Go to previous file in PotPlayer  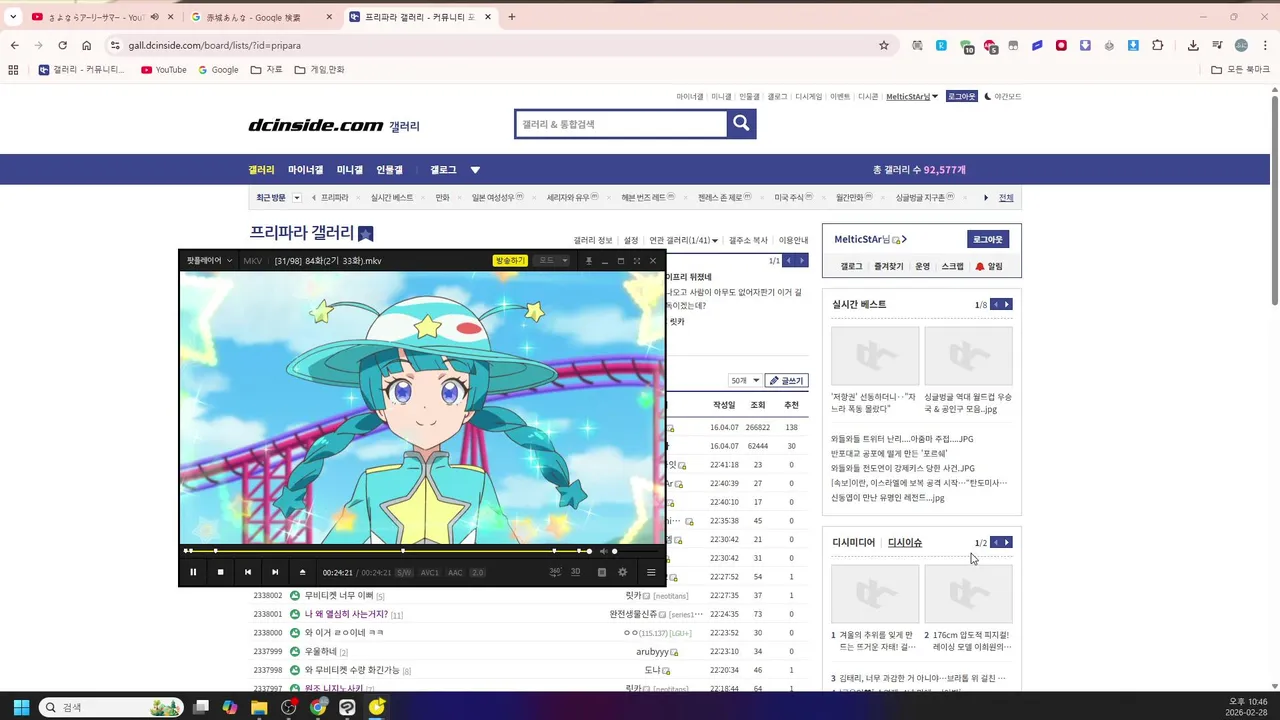(247, 572)
